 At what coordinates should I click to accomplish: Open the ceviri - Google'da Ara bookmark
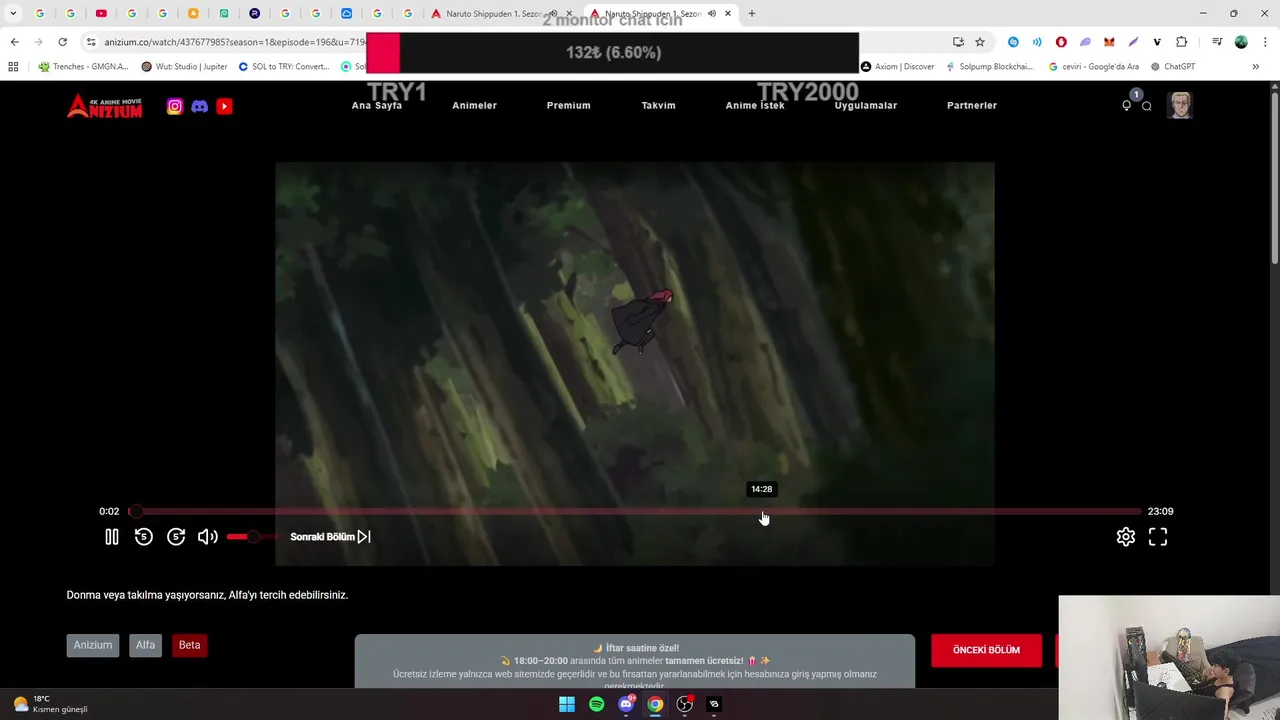click(x=1094, y=67)
